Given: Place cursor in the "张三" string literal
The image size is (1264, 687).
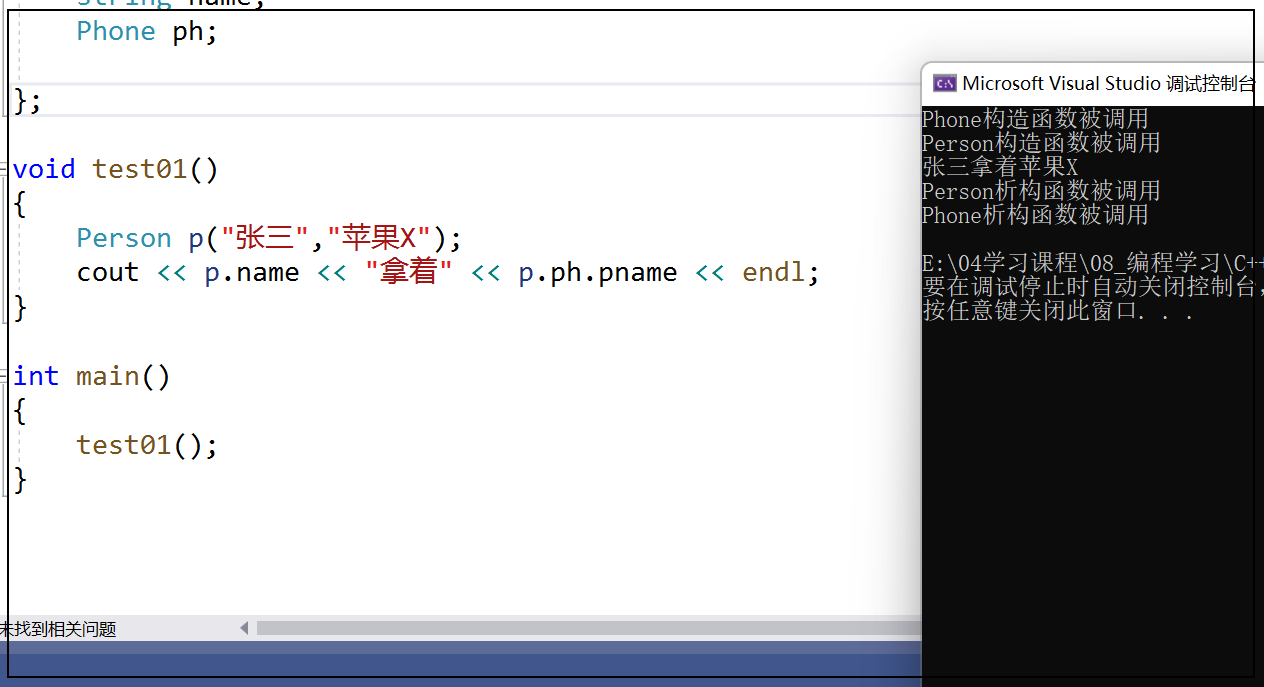Looking at the screenshot, I should 264,238.
